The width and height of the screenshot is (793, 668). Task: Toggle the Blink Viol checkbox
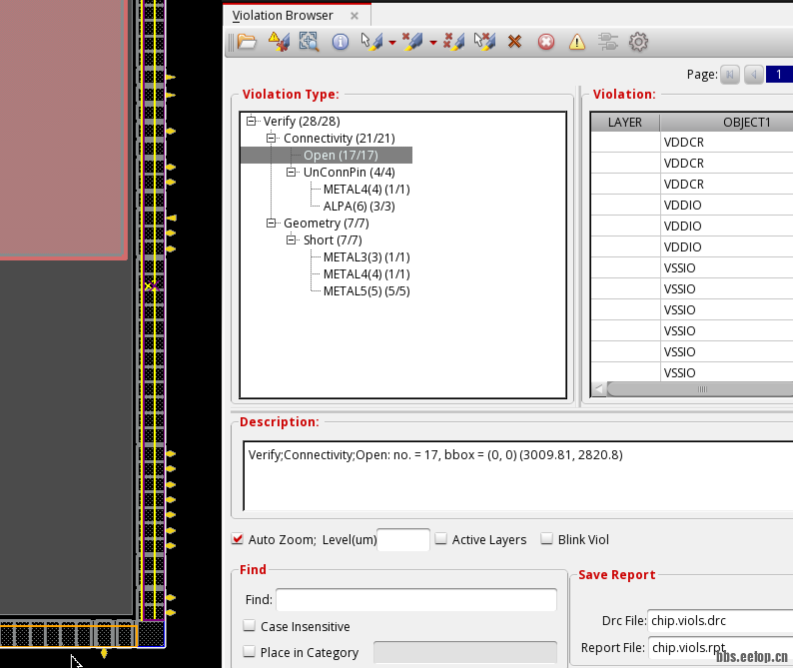(547, 539)
